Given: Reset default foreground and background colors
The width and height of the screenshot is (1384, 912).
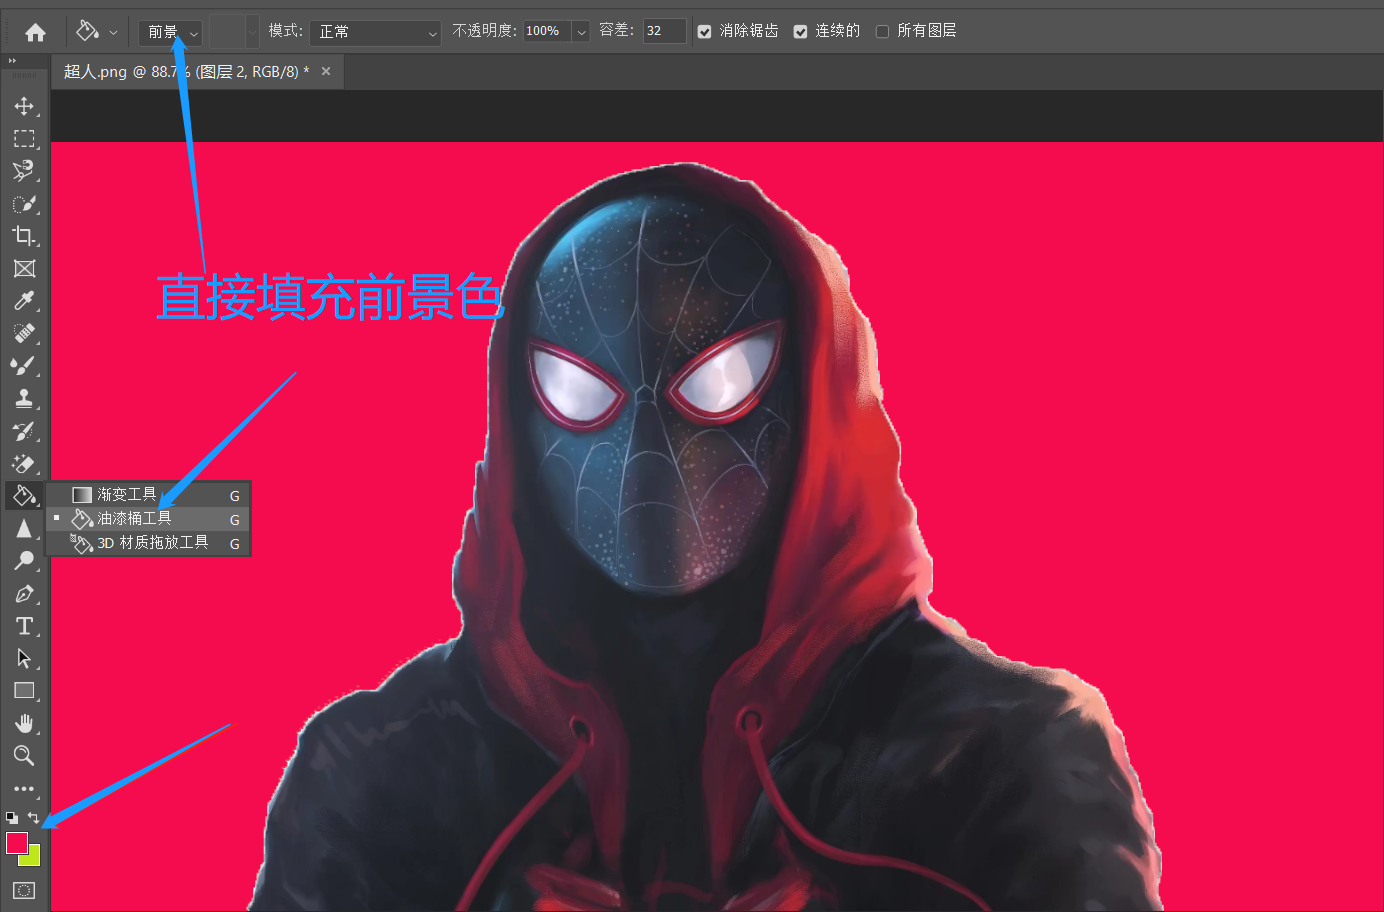Looking at the screenshot, I should click(x=12, y=818).
